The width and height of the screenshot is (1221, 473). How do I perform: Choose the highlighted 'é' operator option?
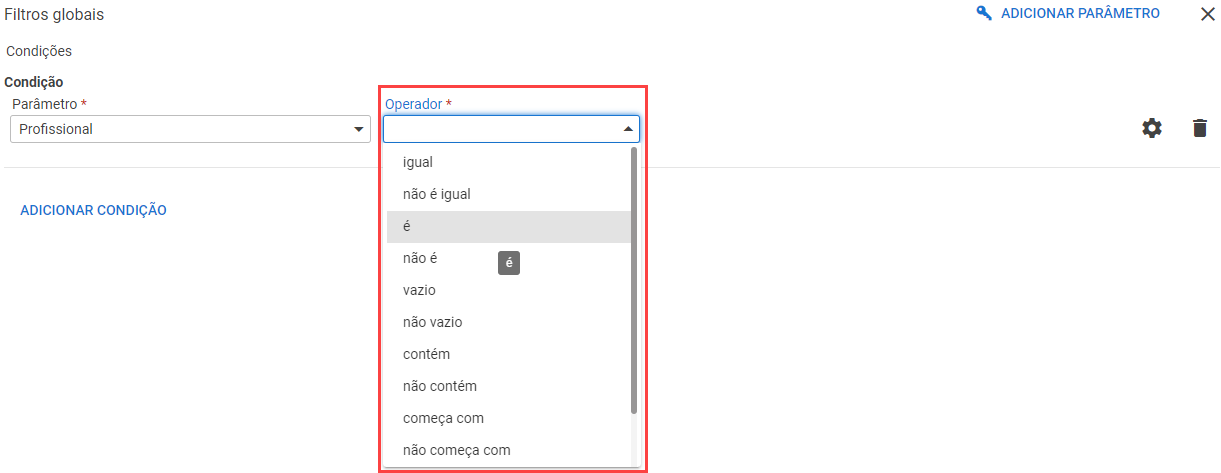(x=508, y=227)
